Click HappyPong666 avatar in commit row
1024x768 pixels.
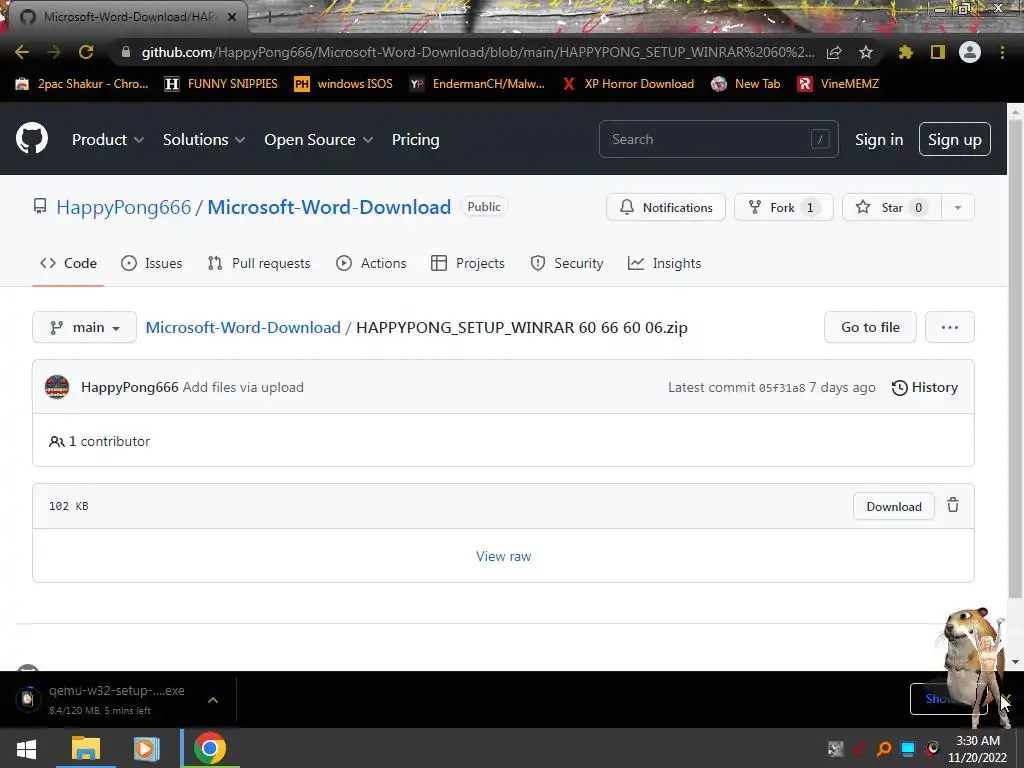pyautogui.click(x=57, y=387)
